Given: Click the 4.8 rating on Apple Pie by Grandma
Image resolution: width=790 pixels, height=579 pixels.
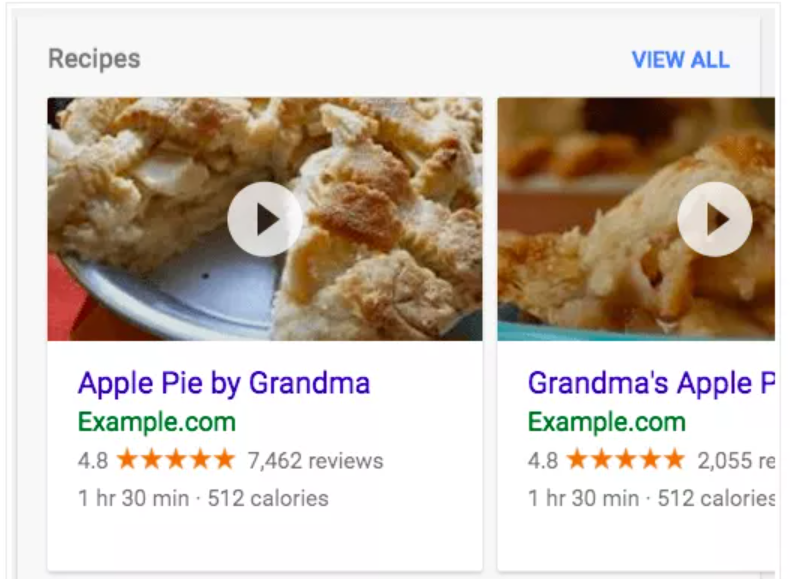Looking at the screenshot, I should pyautogui.click(x=93, y=461).
